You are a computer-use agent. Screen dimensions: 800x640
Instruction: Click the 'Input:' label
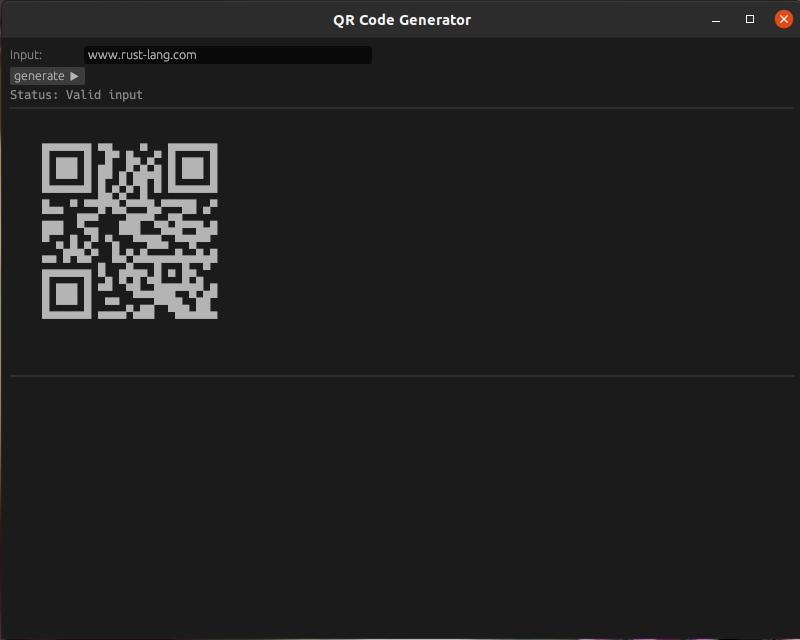[26, 55]
